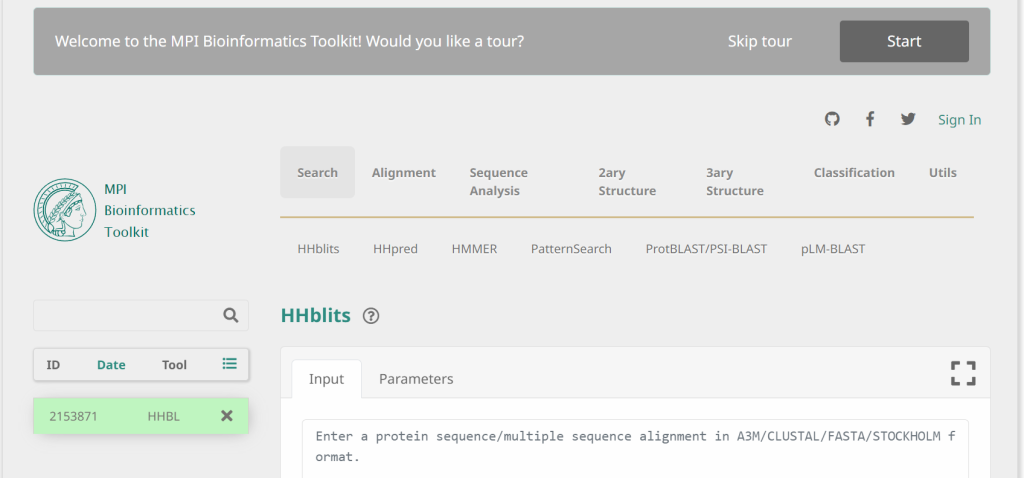Remove job 2153871 with the X icon

(227, 416)
